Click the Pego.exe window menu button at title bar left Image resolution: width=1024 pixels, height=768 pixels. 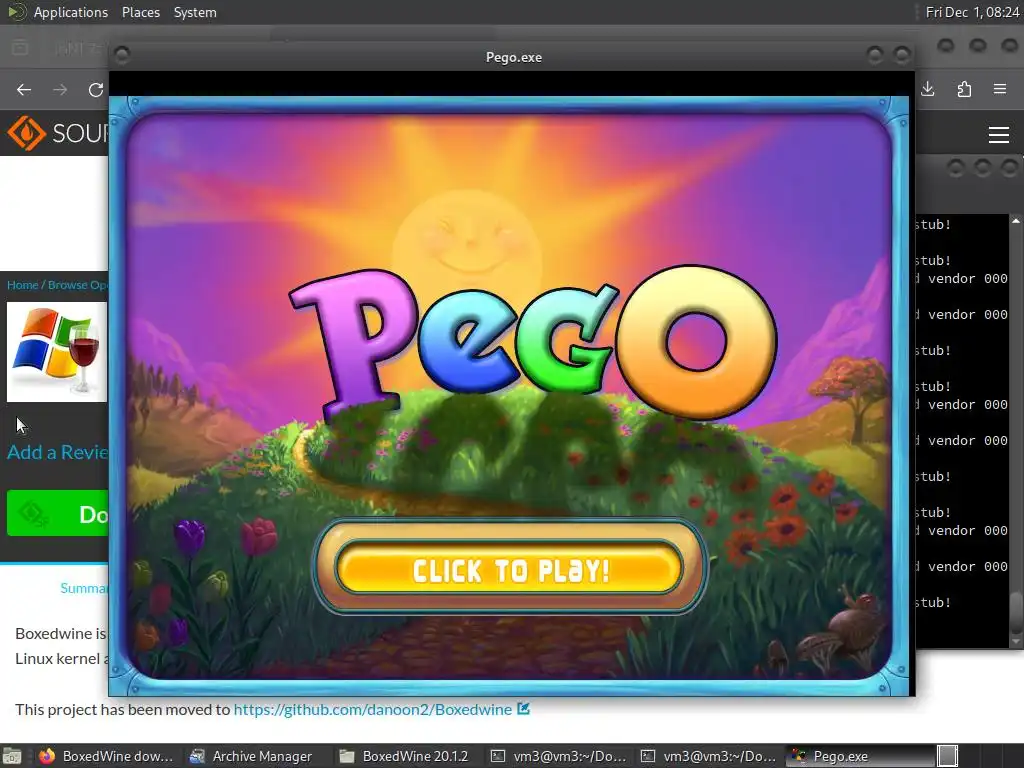tap(122, 55)
